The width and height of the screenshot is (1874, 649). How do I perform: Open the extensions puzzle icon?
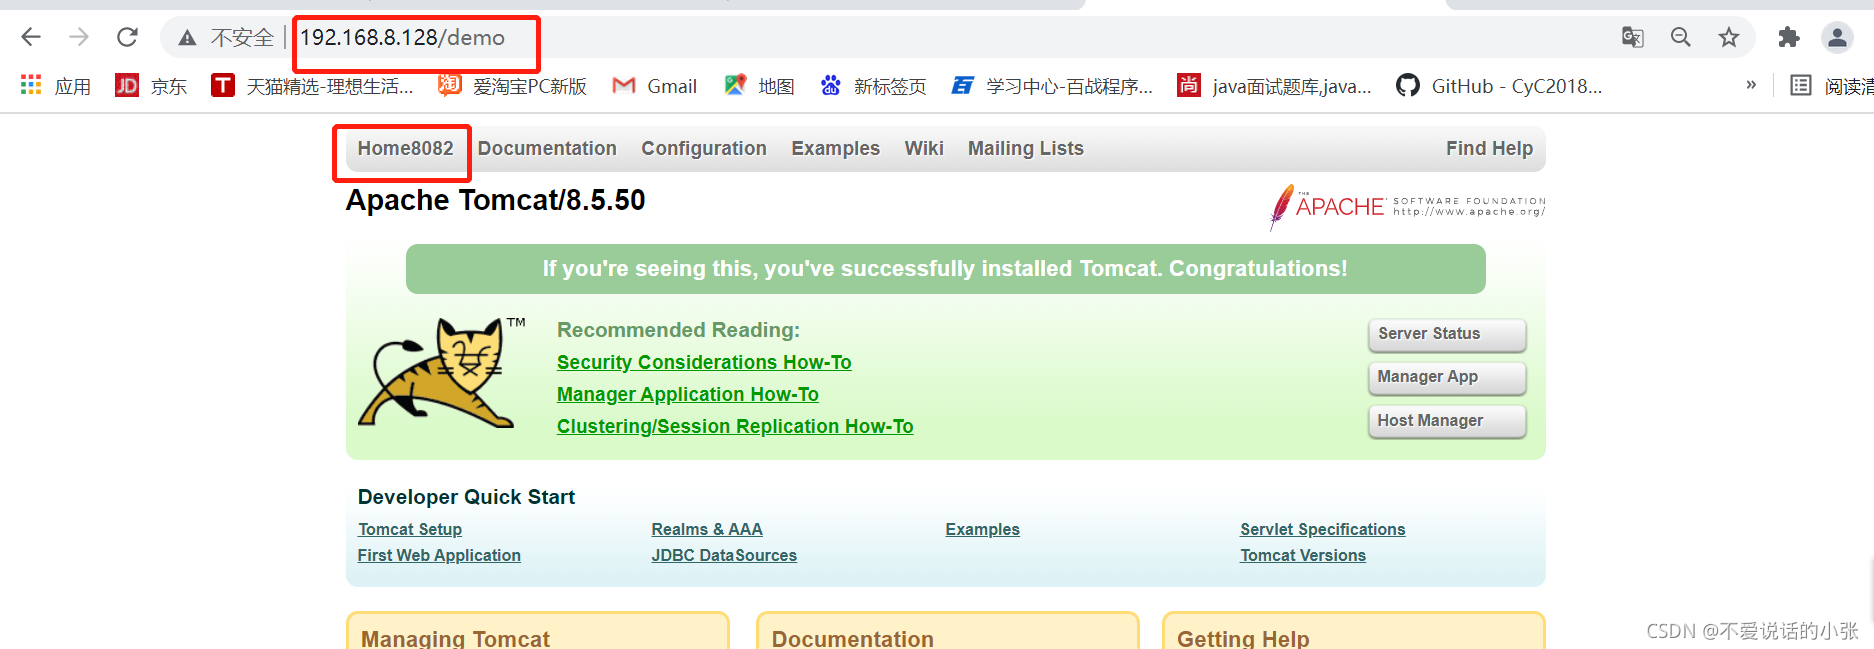[1789, 38]
